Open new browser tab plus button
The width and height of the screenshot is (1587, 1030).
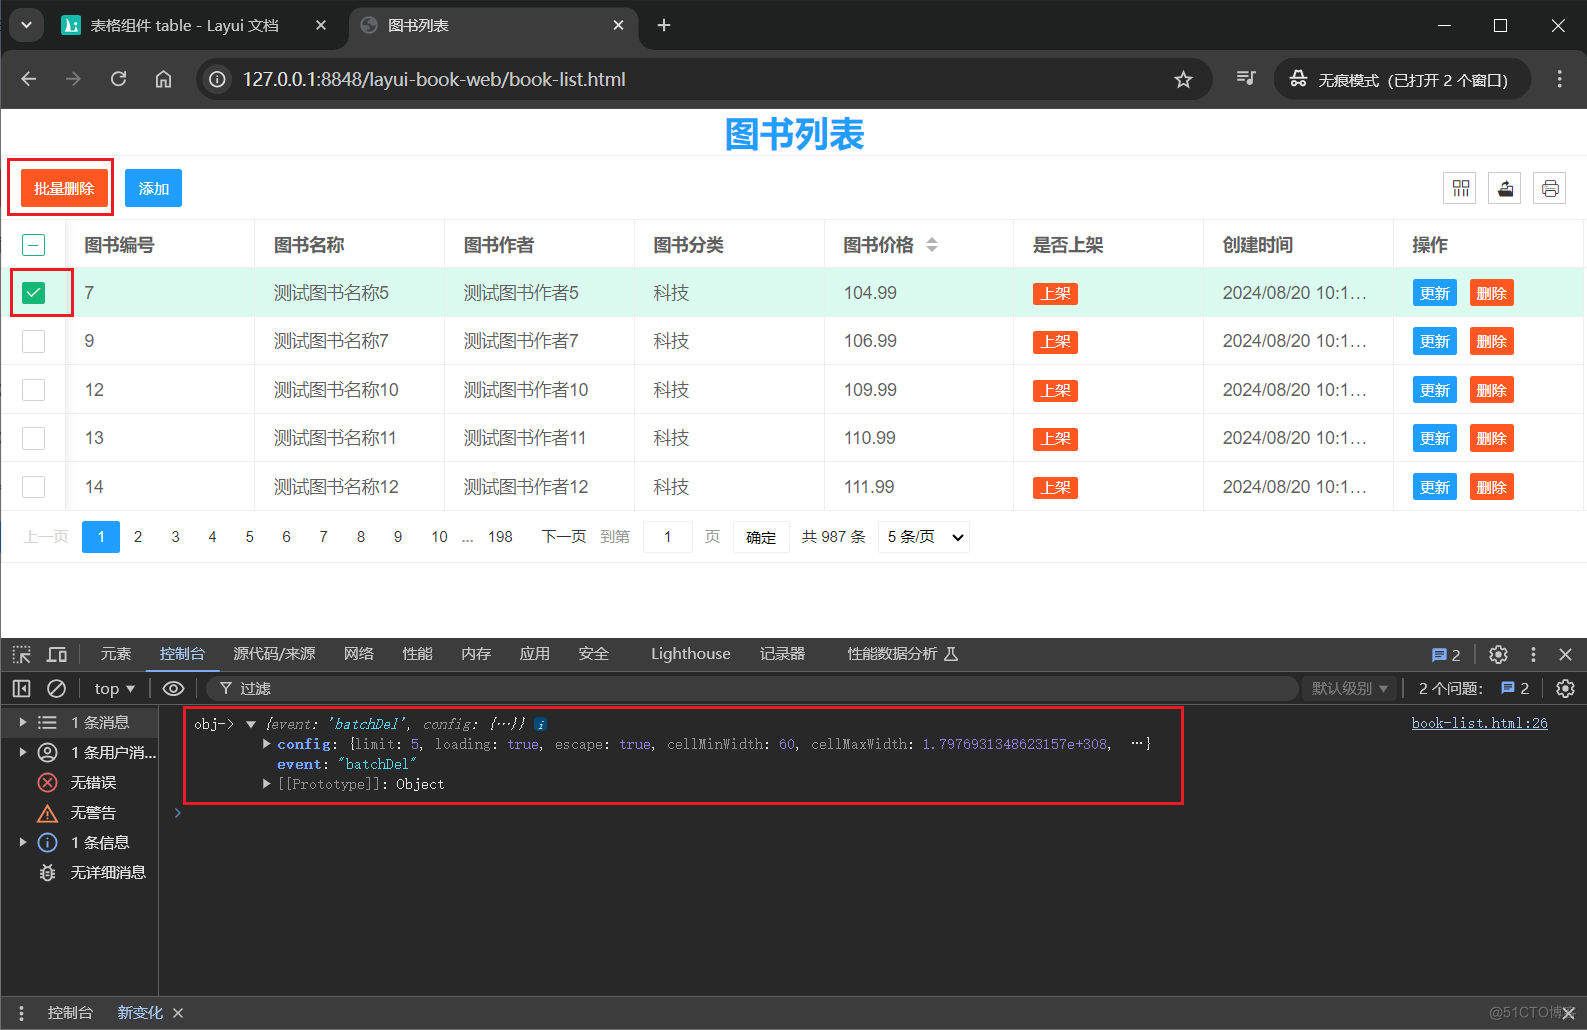pos(664,25)
